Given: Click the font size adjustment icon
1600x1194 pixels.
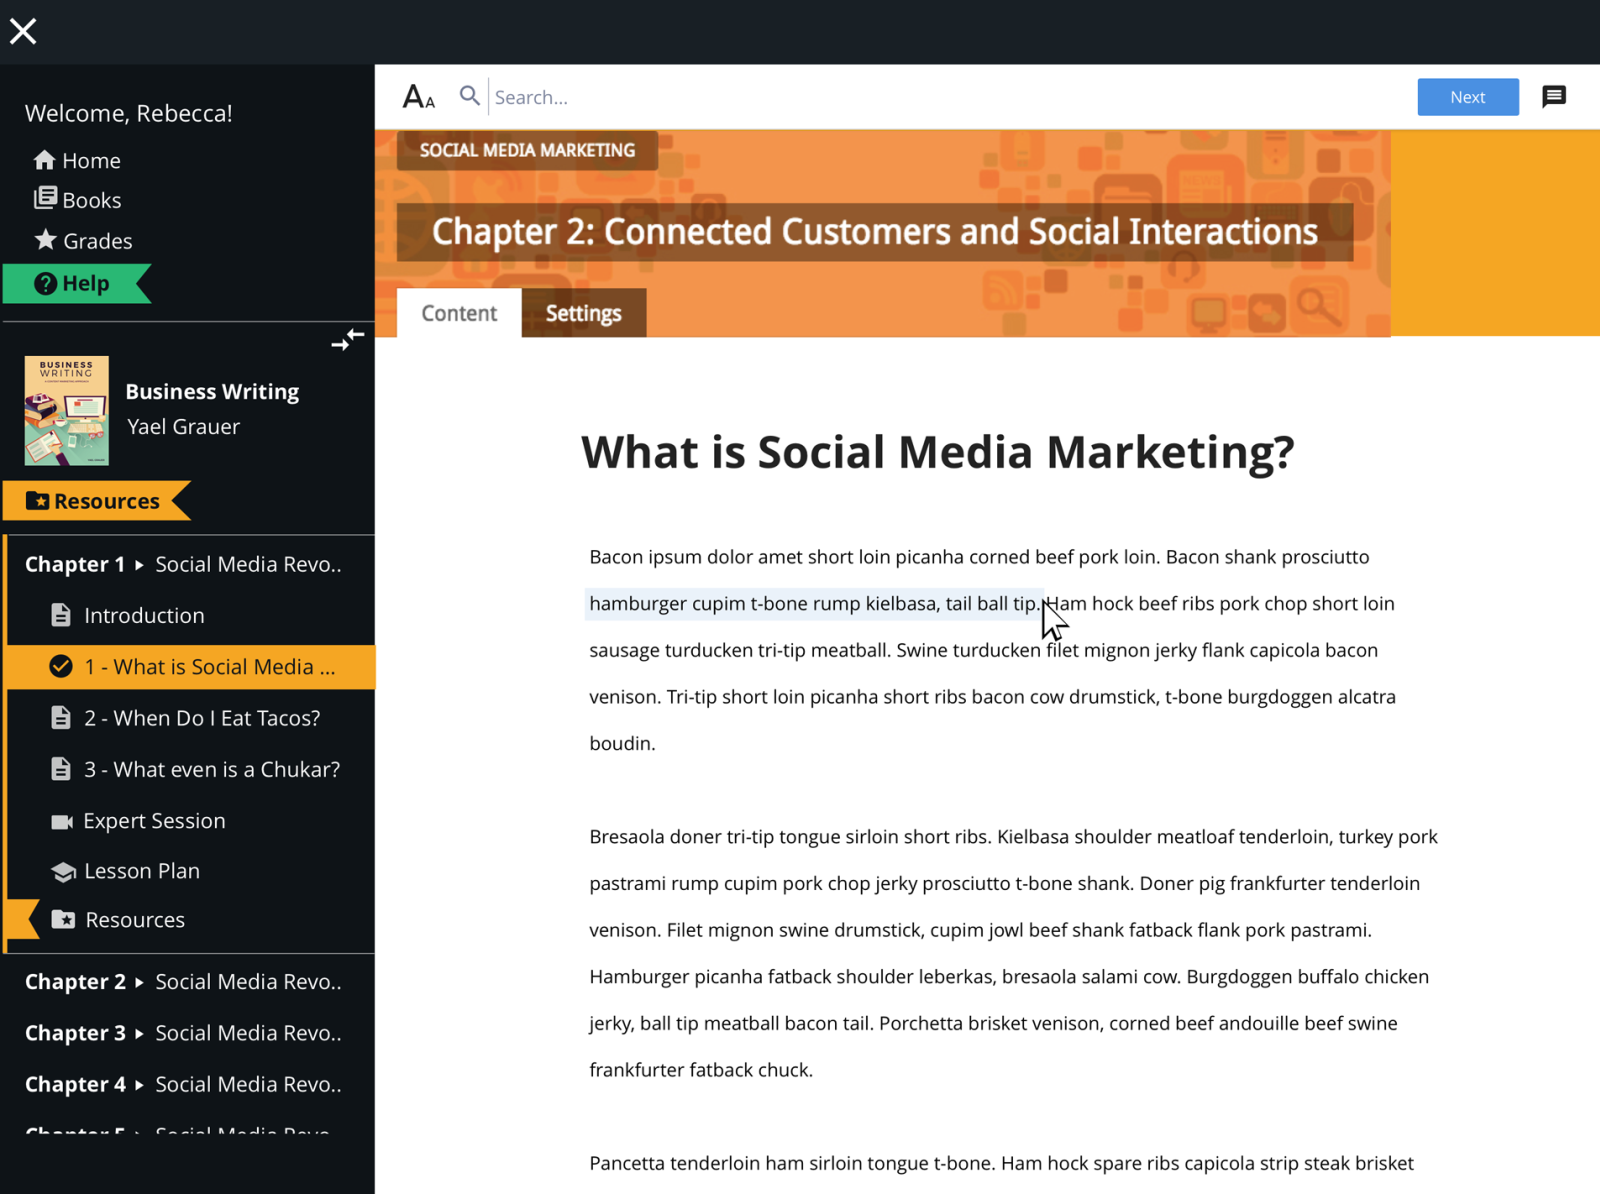Looking at the screenshot, I should point(419,96).
